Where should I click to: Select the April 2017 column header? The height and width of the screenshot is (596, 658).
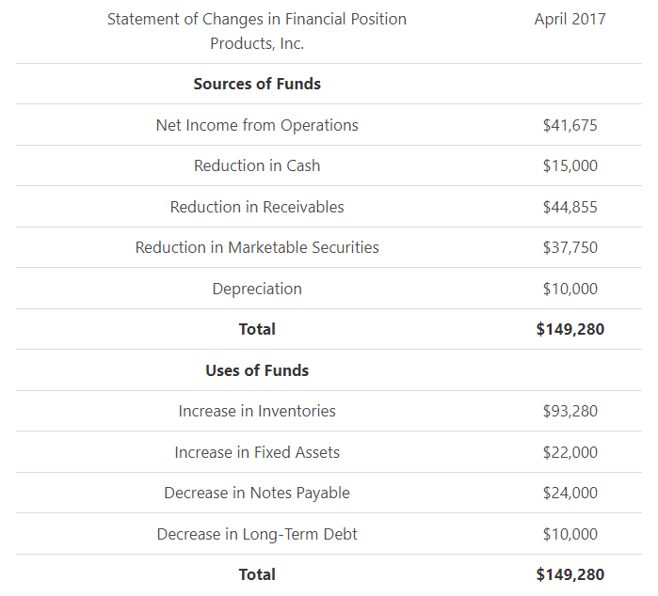click(x=570, y=19)
